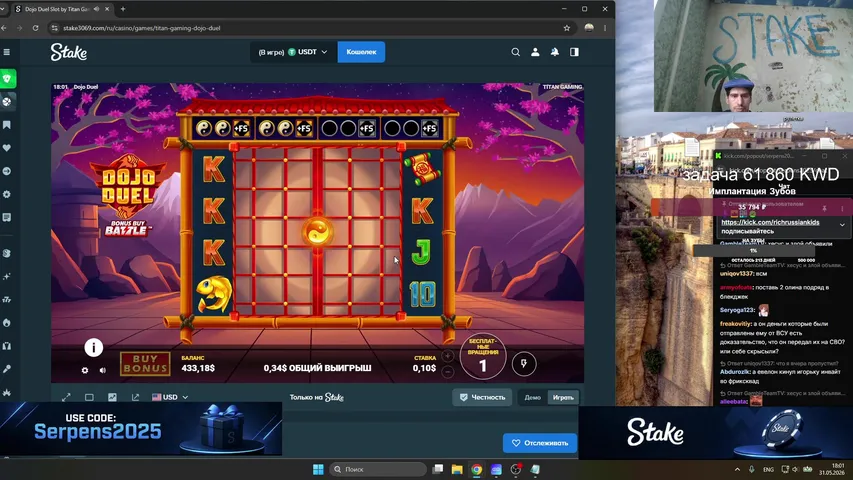This screenshot has height=480, width=853.
Task: Click the Кошелек wallet button
Action: coord(361,52)
